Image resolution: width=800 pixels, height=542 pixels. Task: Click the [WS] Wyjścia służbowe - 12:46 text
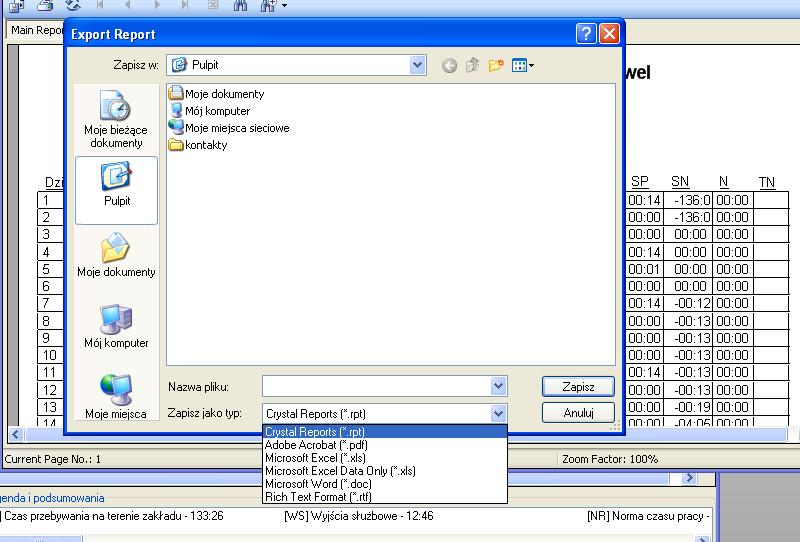tap(359, 516)
